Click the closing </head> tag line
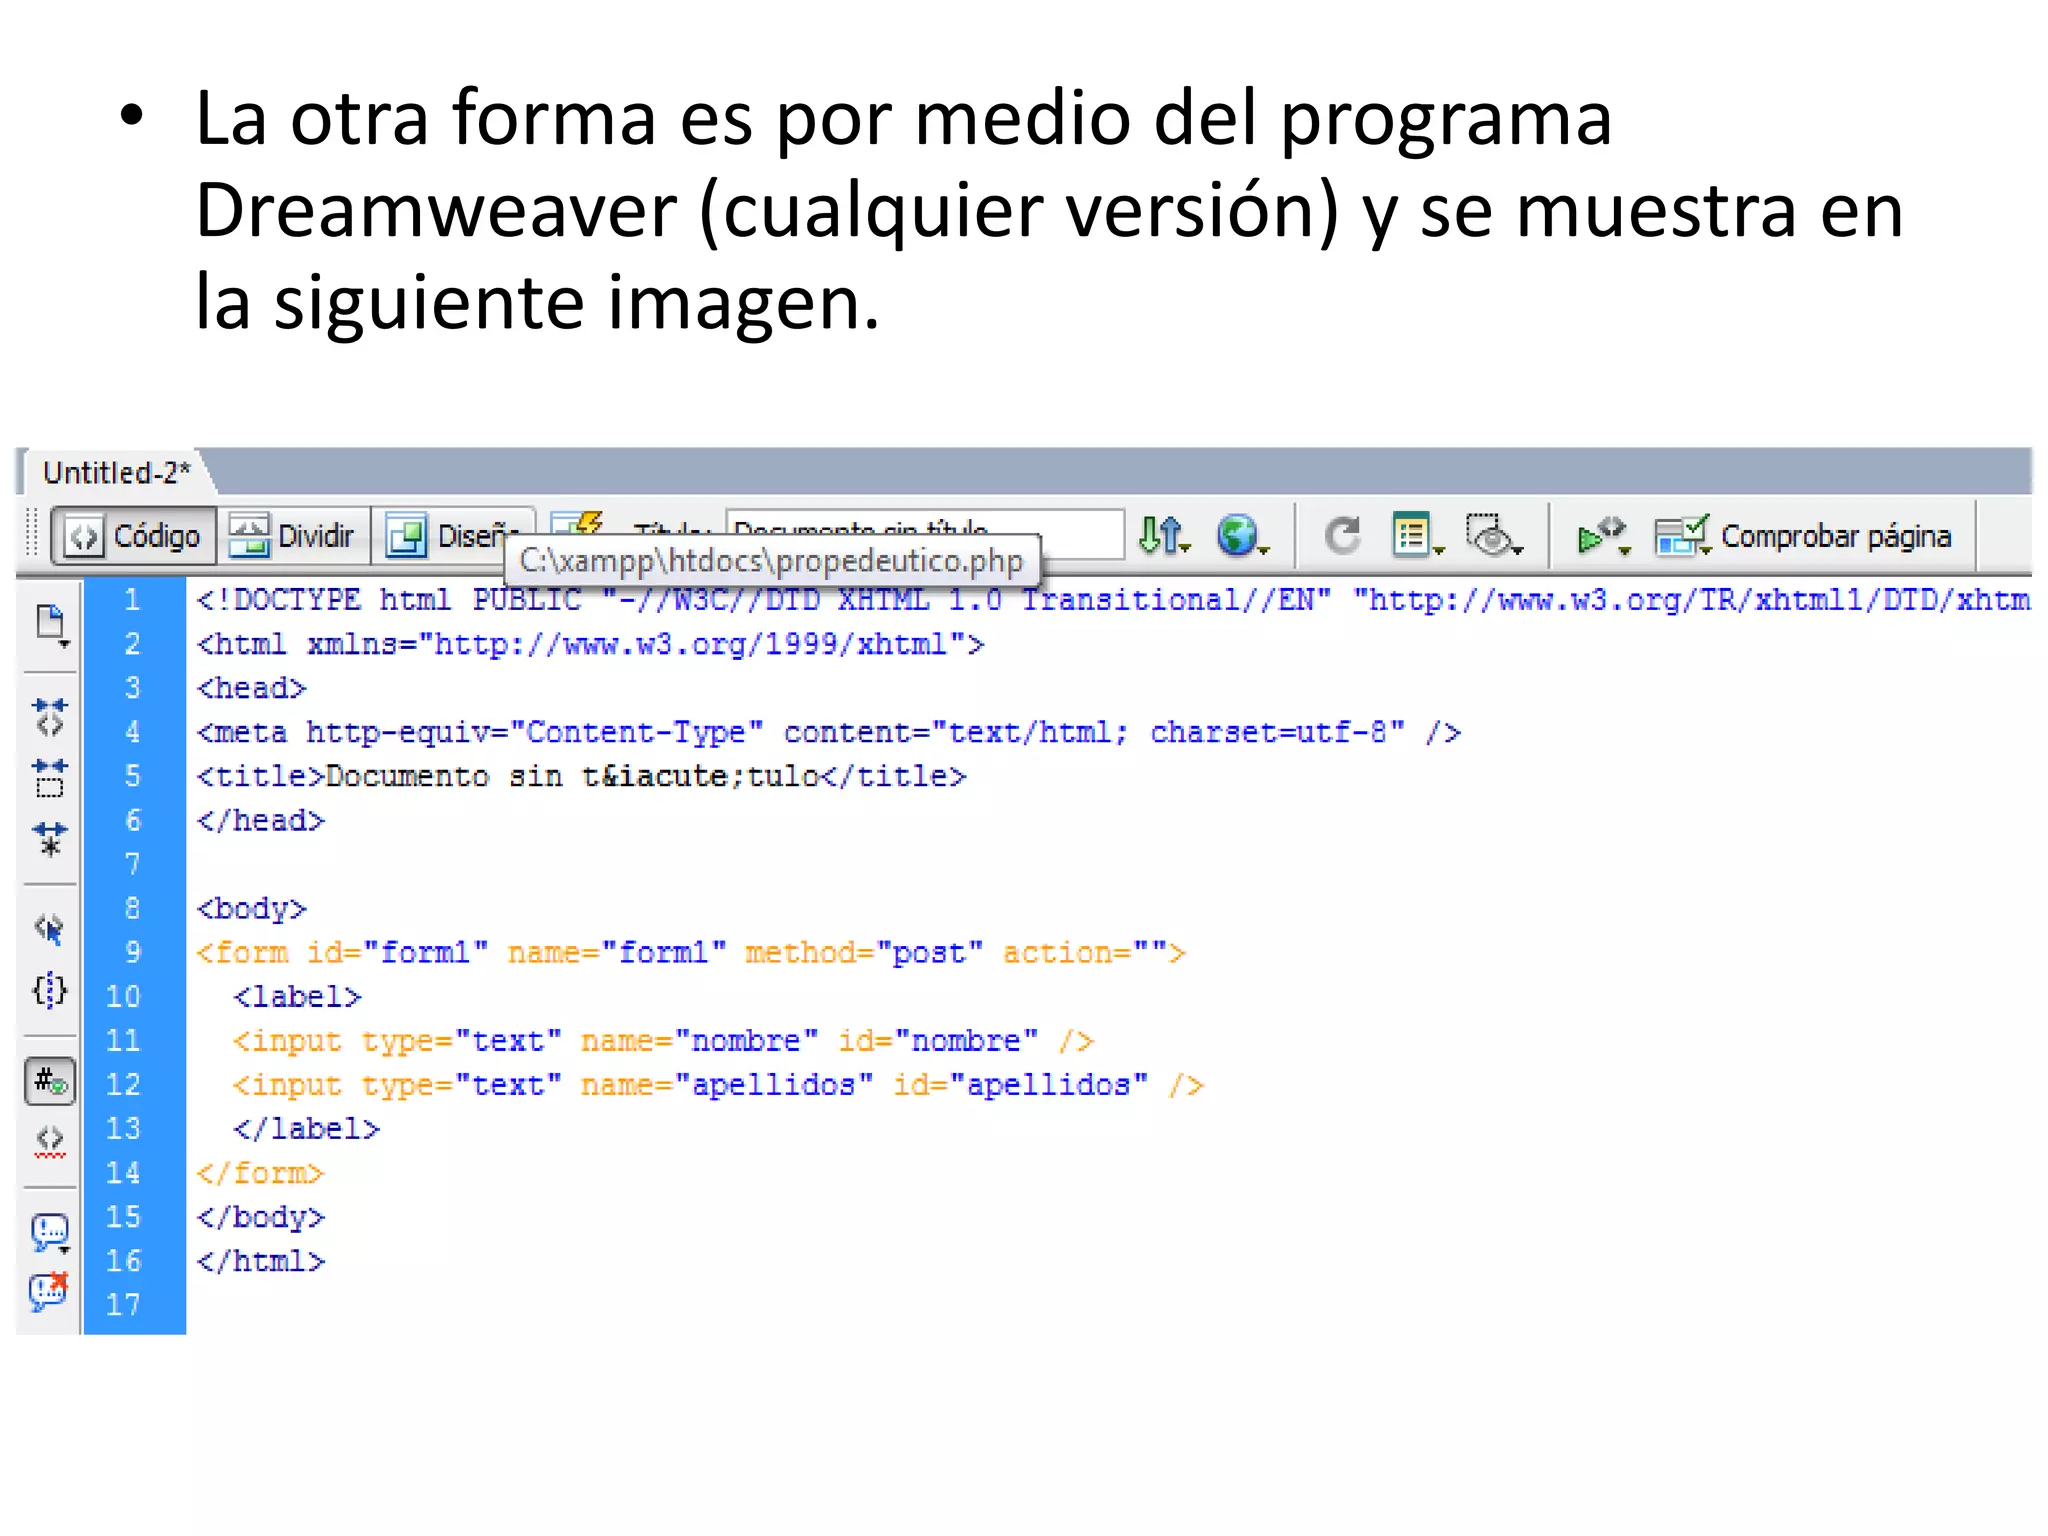The height and width of the screenshot is (1536, 2048). tap(260, 820)
